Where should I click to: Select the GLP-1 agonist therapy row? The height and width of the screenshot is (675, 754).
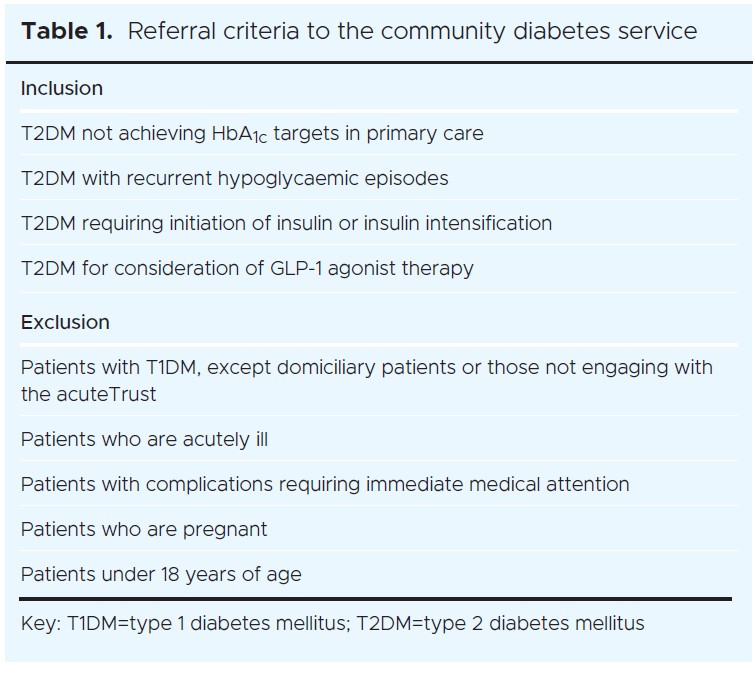pyautogui.click(x=247, y=268)
